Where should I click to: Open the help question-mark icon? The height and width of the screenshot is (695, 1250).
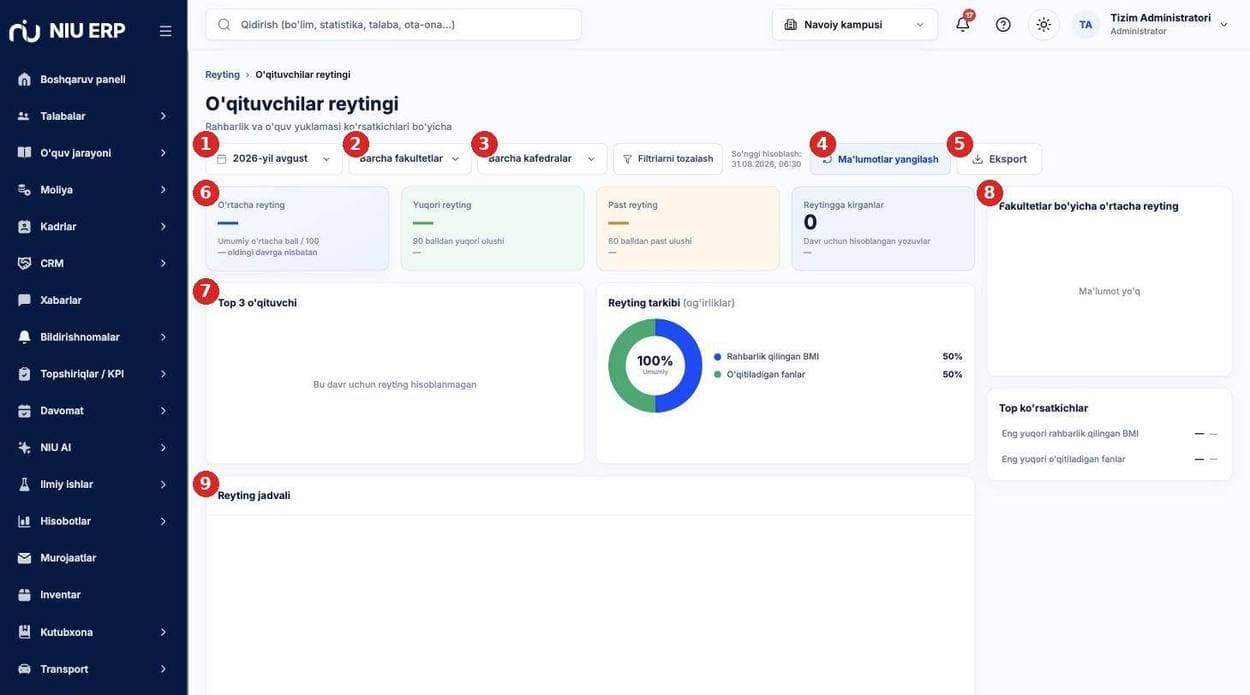tap(1003, 24)
